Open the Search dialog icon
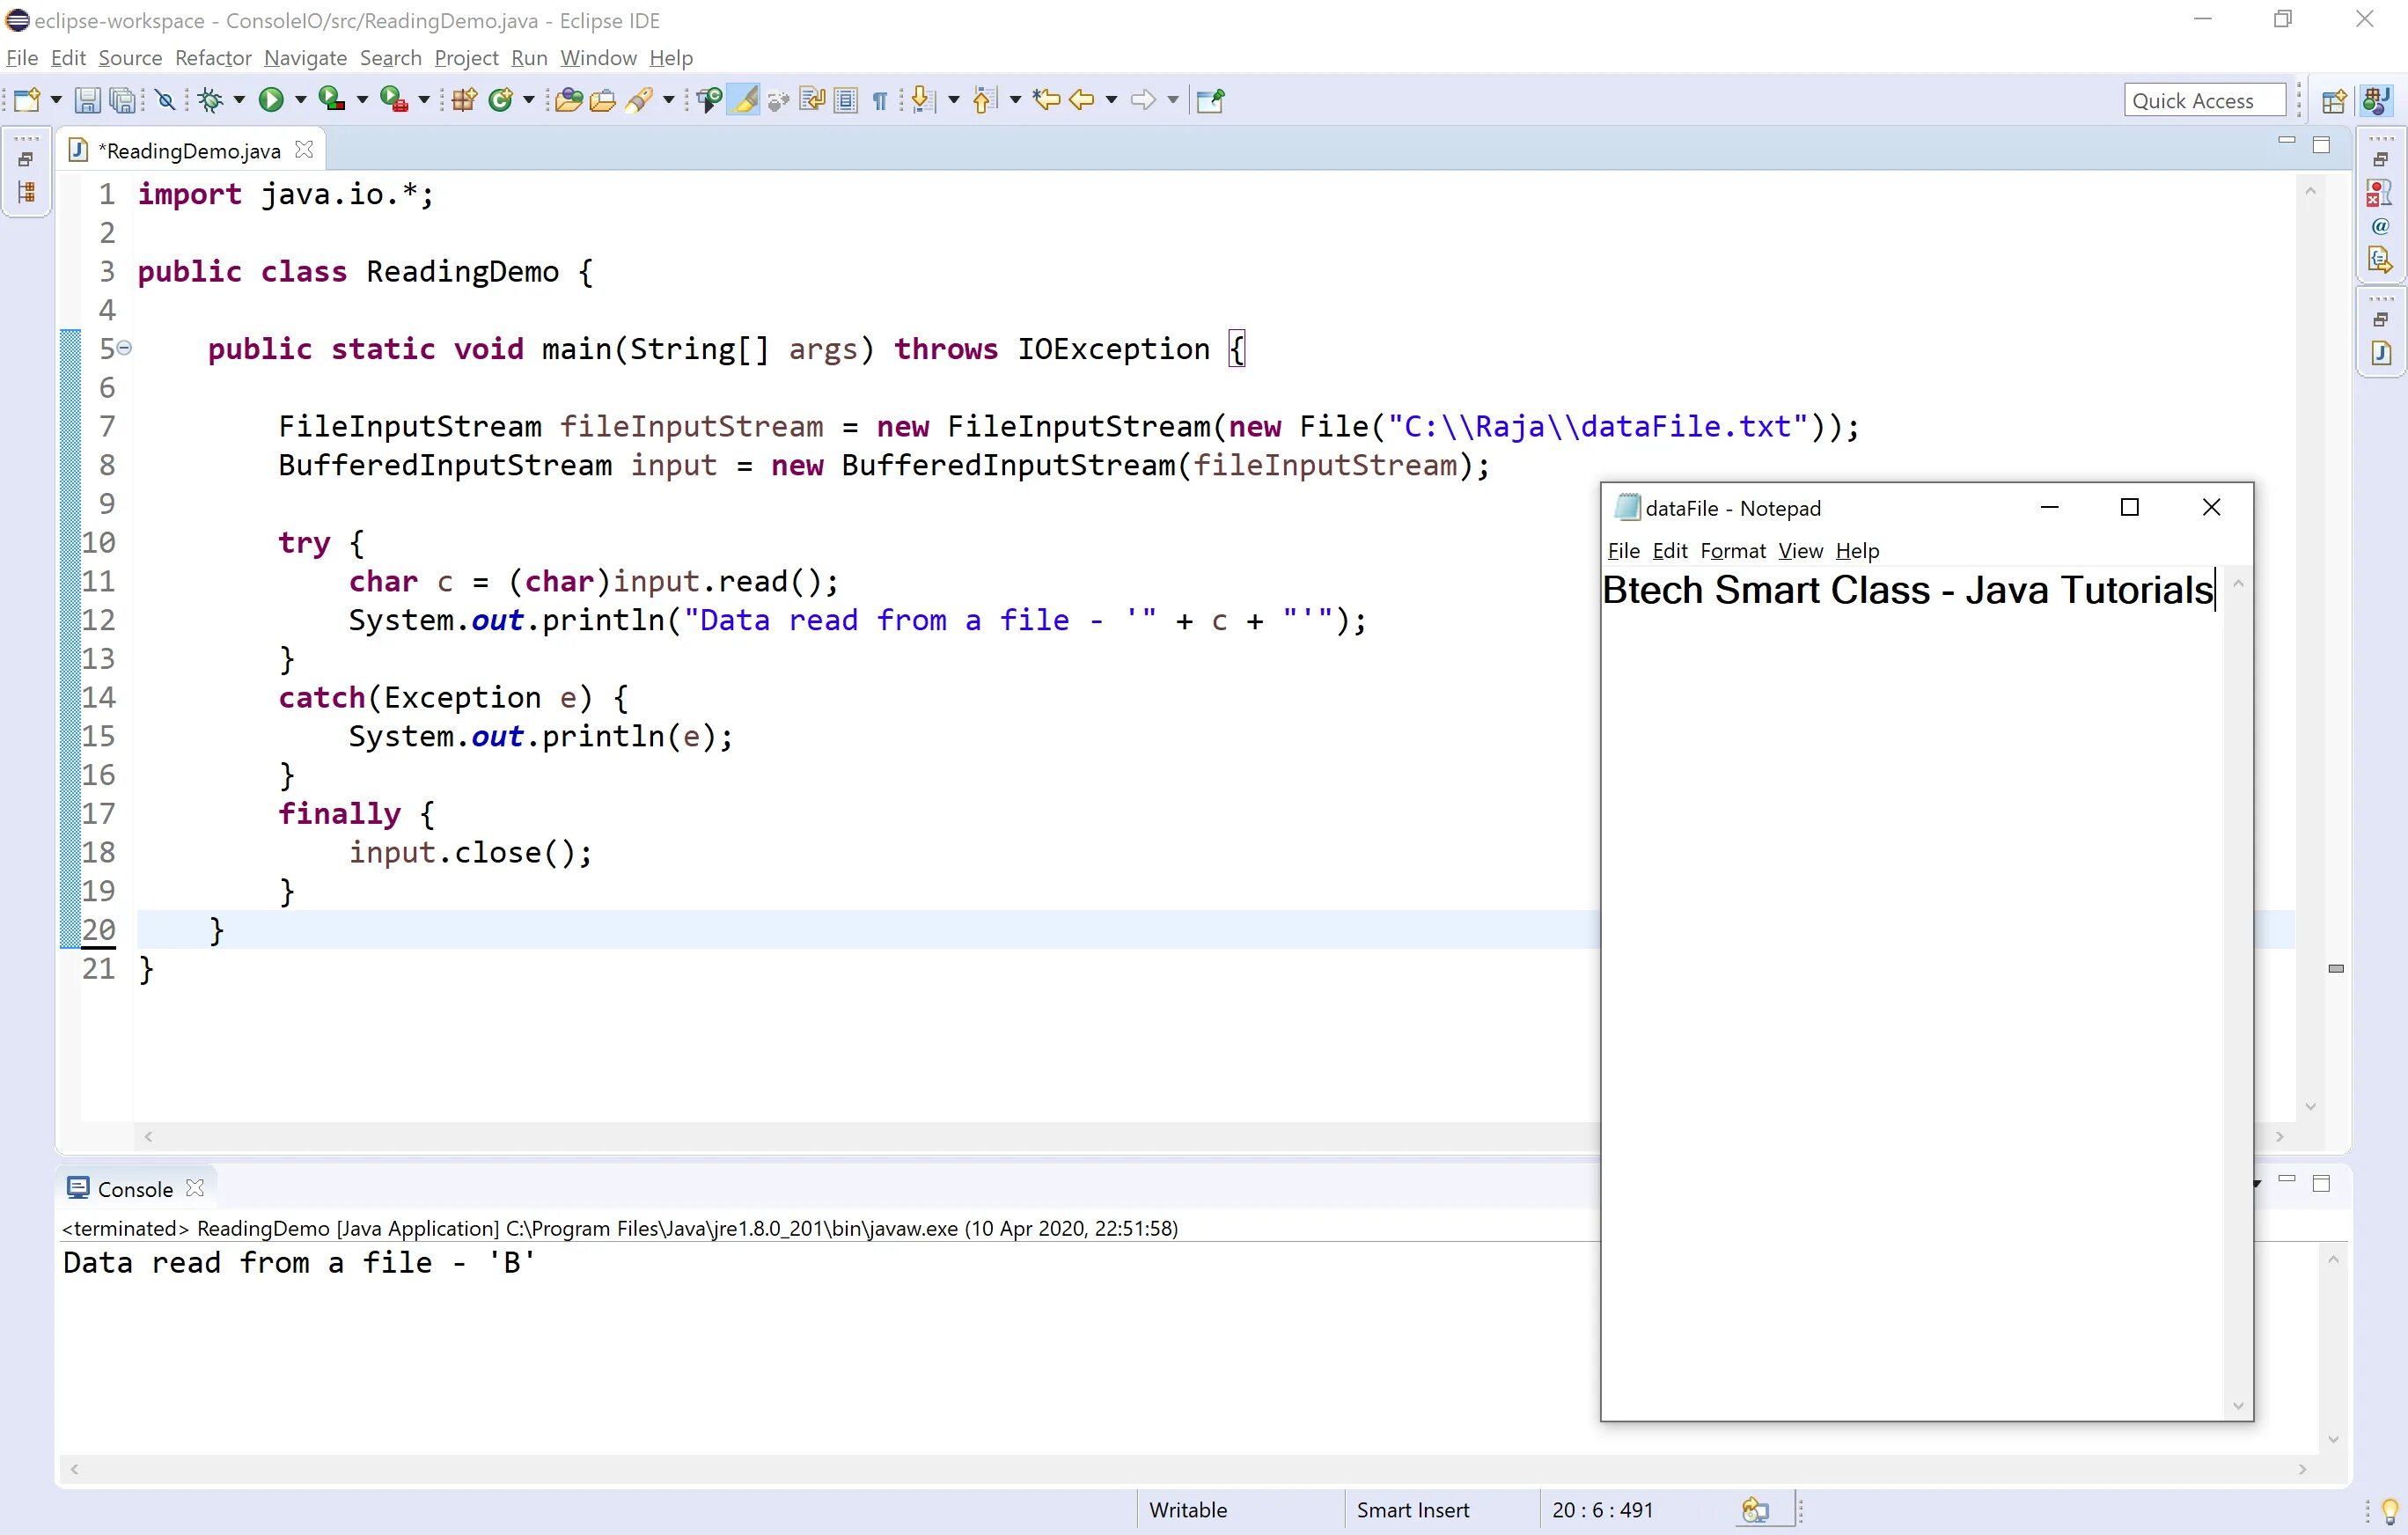 tap(641, 99)
